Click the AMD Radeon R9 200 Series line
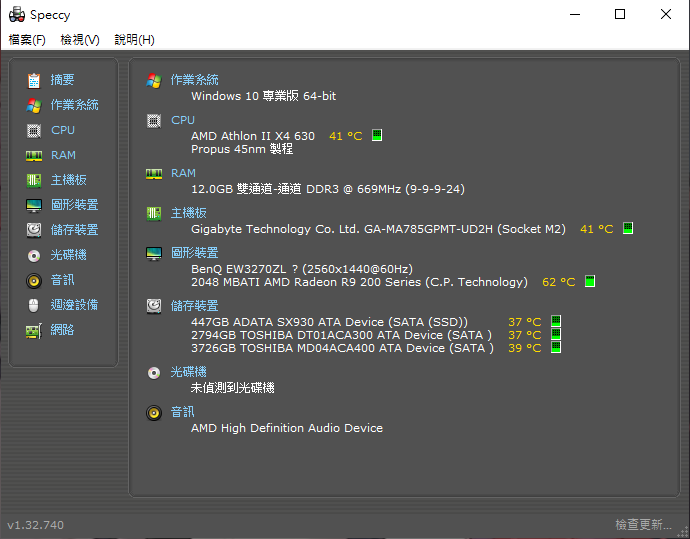690x539 pixels. (359, 282)
